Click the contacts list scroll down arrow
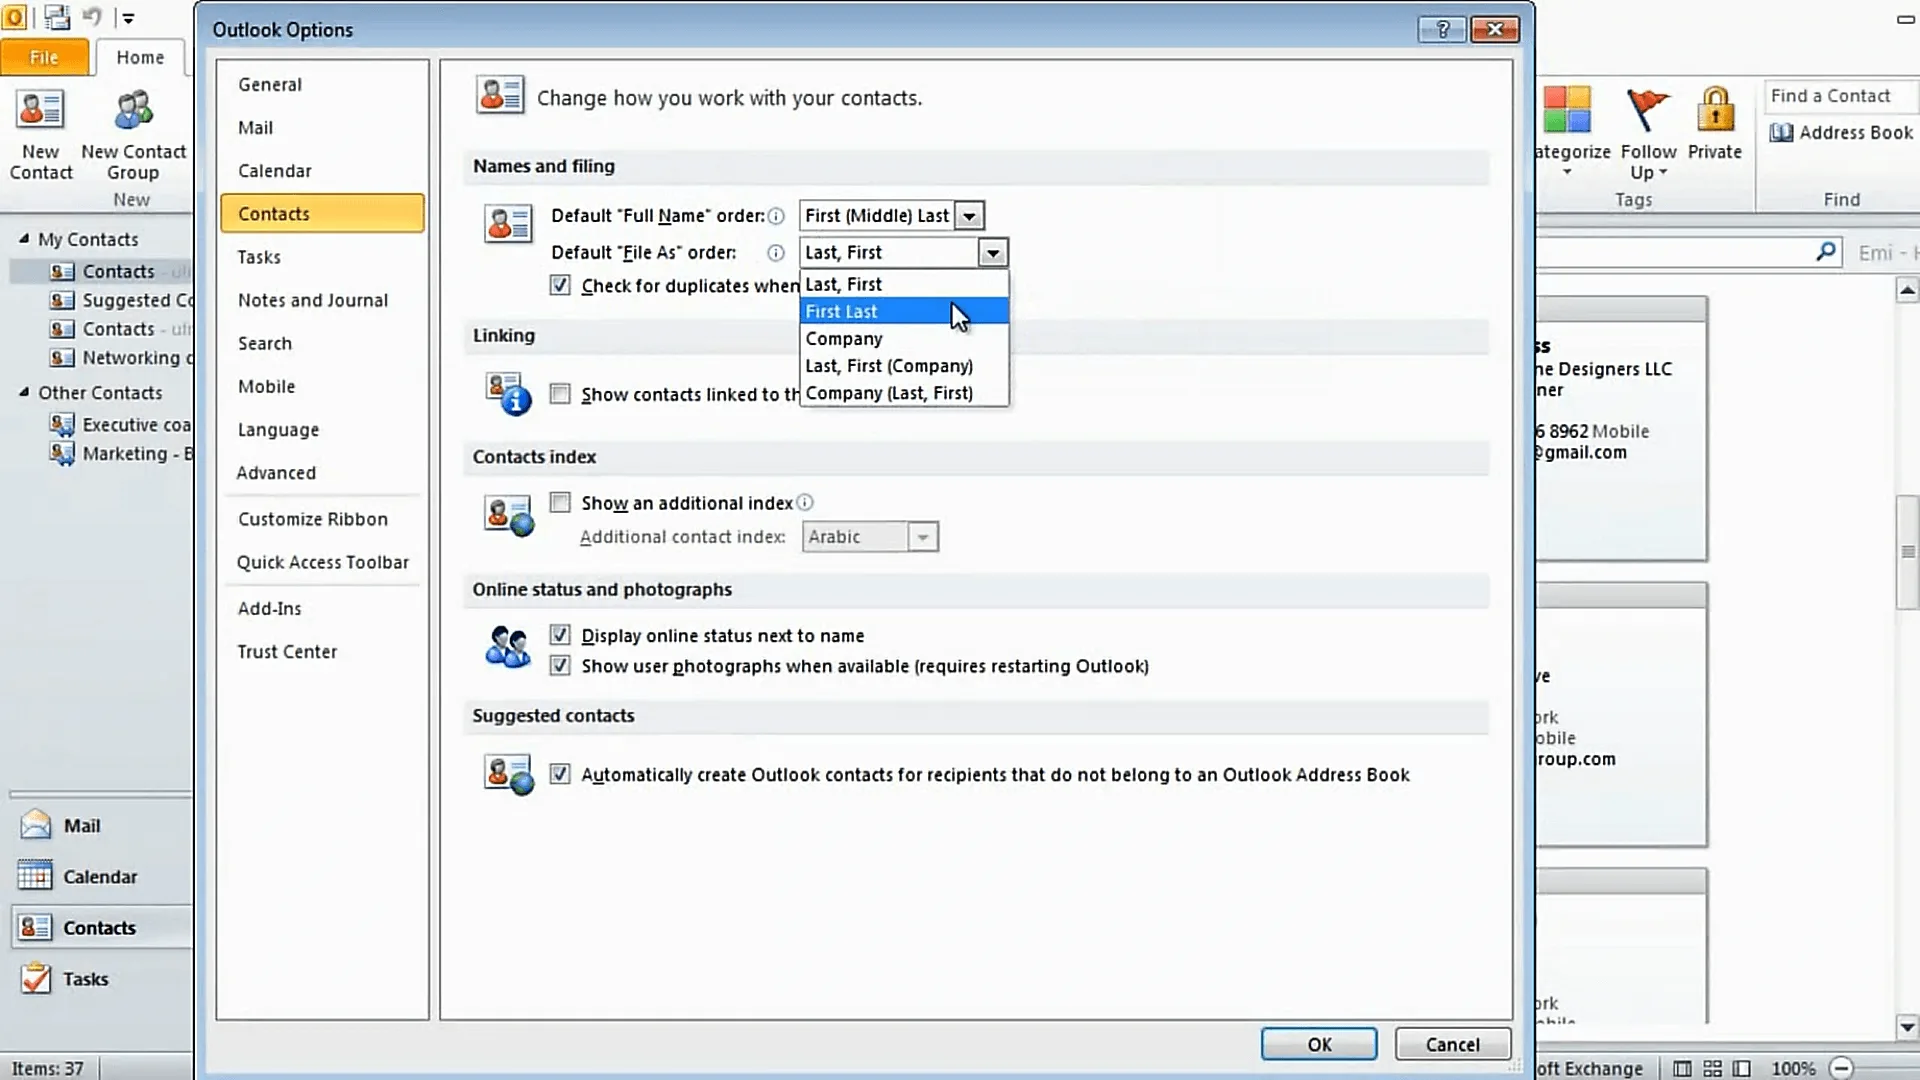This screenshot has height=1080, width=1920. pos(1907,1027)
